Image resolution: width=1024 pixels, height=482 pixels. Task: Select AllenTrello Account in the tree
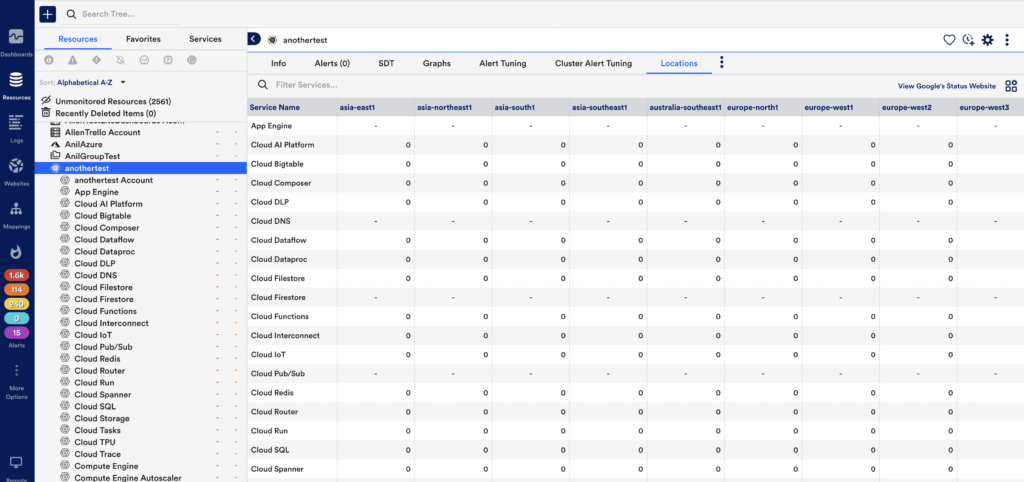click(103, 133)
